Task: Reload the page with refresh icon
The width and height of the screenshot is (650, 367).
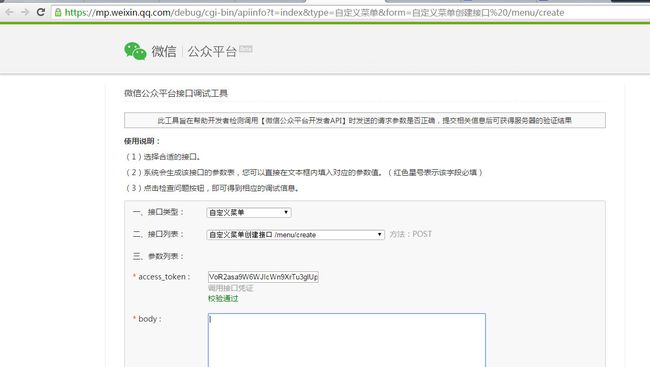Action: click(x=41, y=12)
